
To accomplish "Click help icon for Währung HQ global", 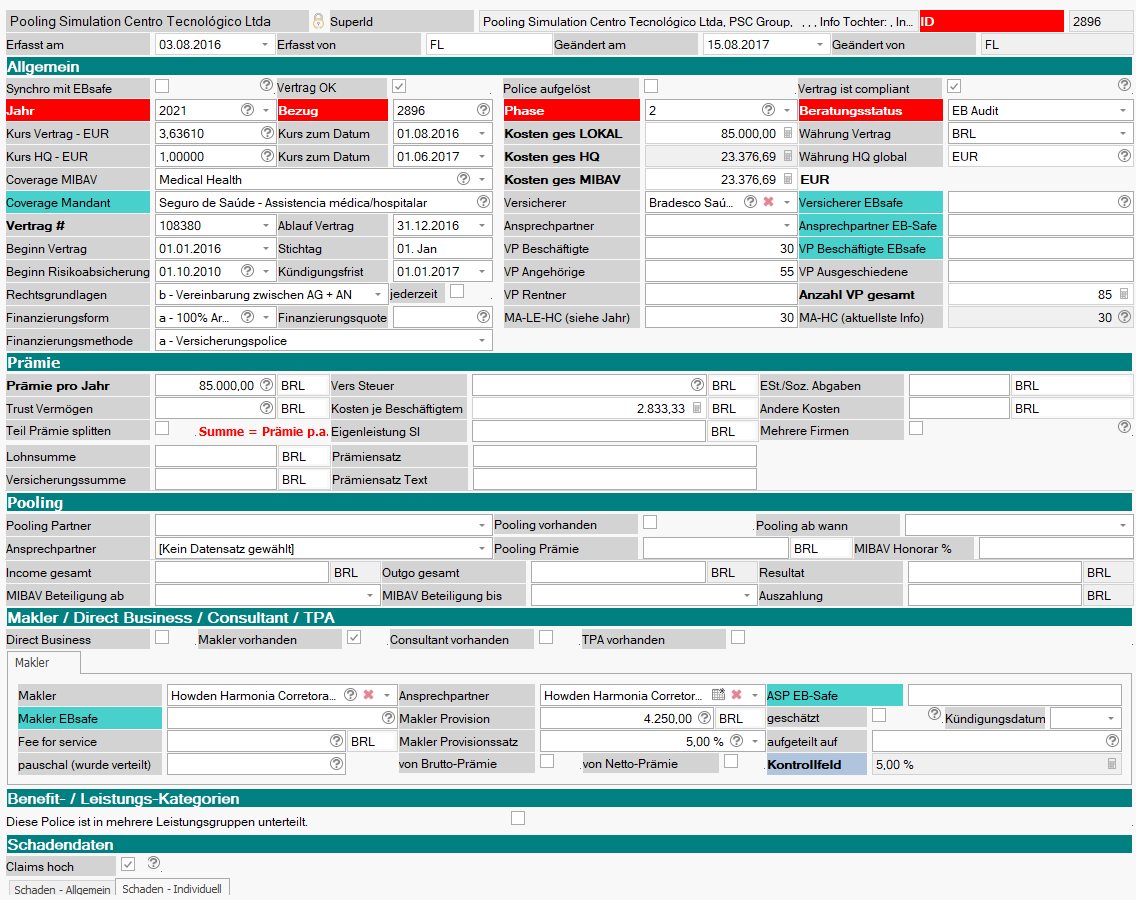I will (x=1124, y=156).
